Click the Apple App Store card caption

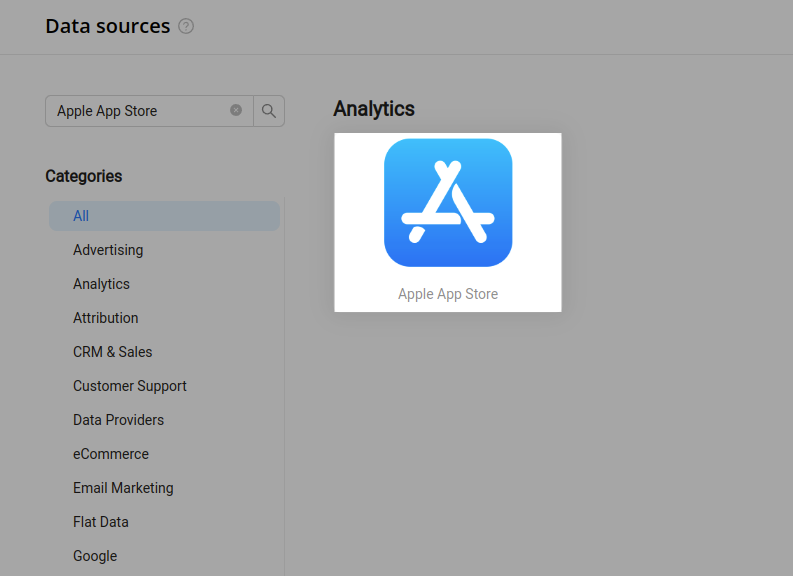[x=448, y=294]
